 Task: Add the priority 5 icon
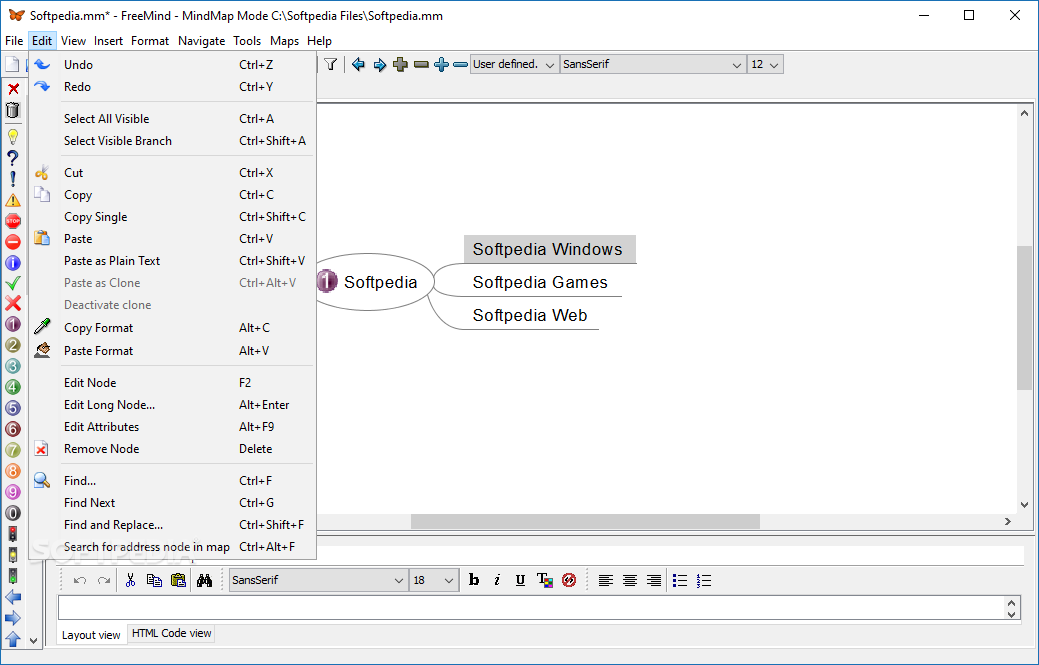click(x=13, y=408)
